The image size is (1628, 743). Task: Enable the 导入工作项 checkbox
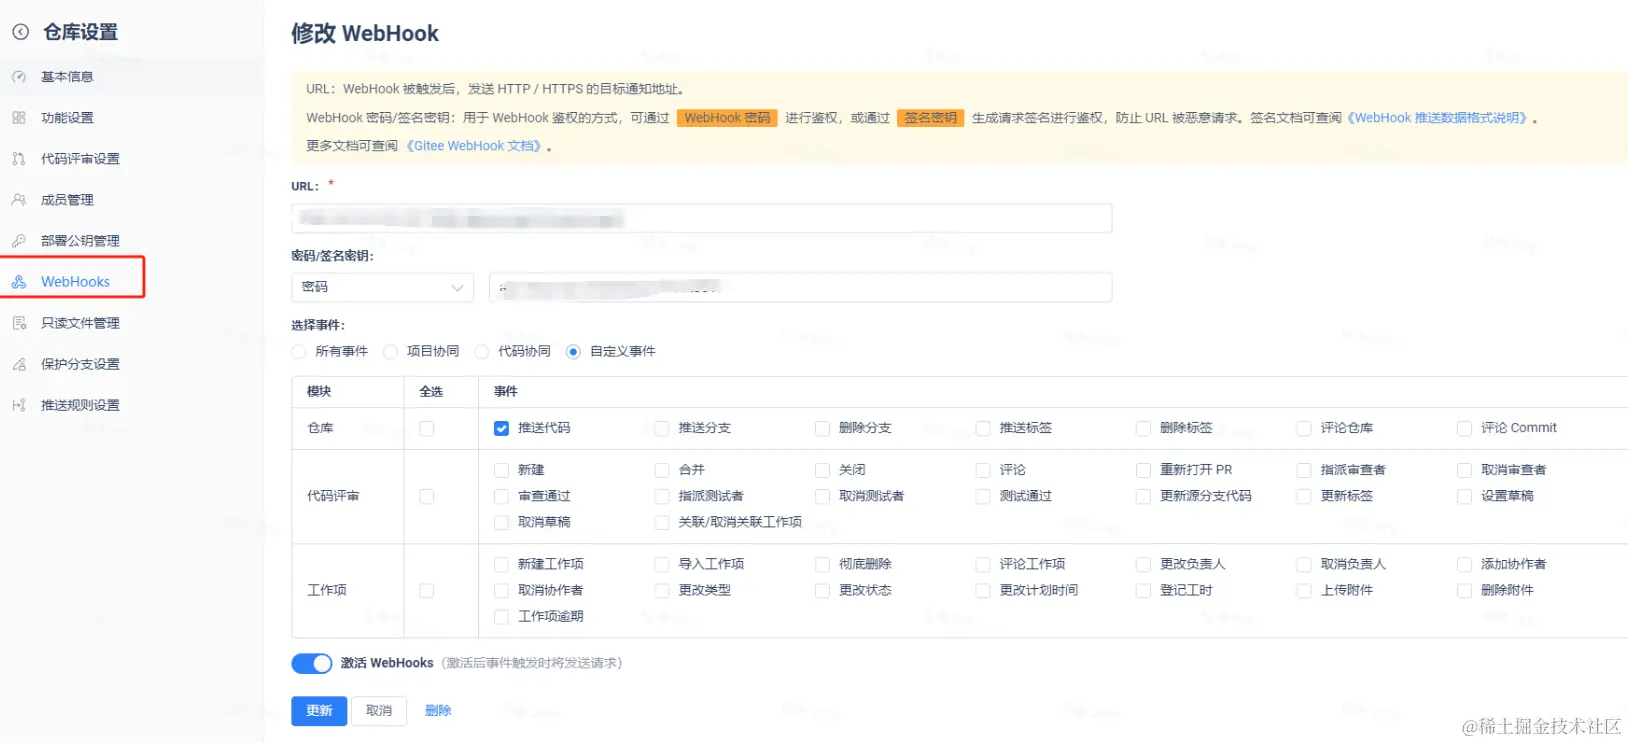tap(662, 564)
